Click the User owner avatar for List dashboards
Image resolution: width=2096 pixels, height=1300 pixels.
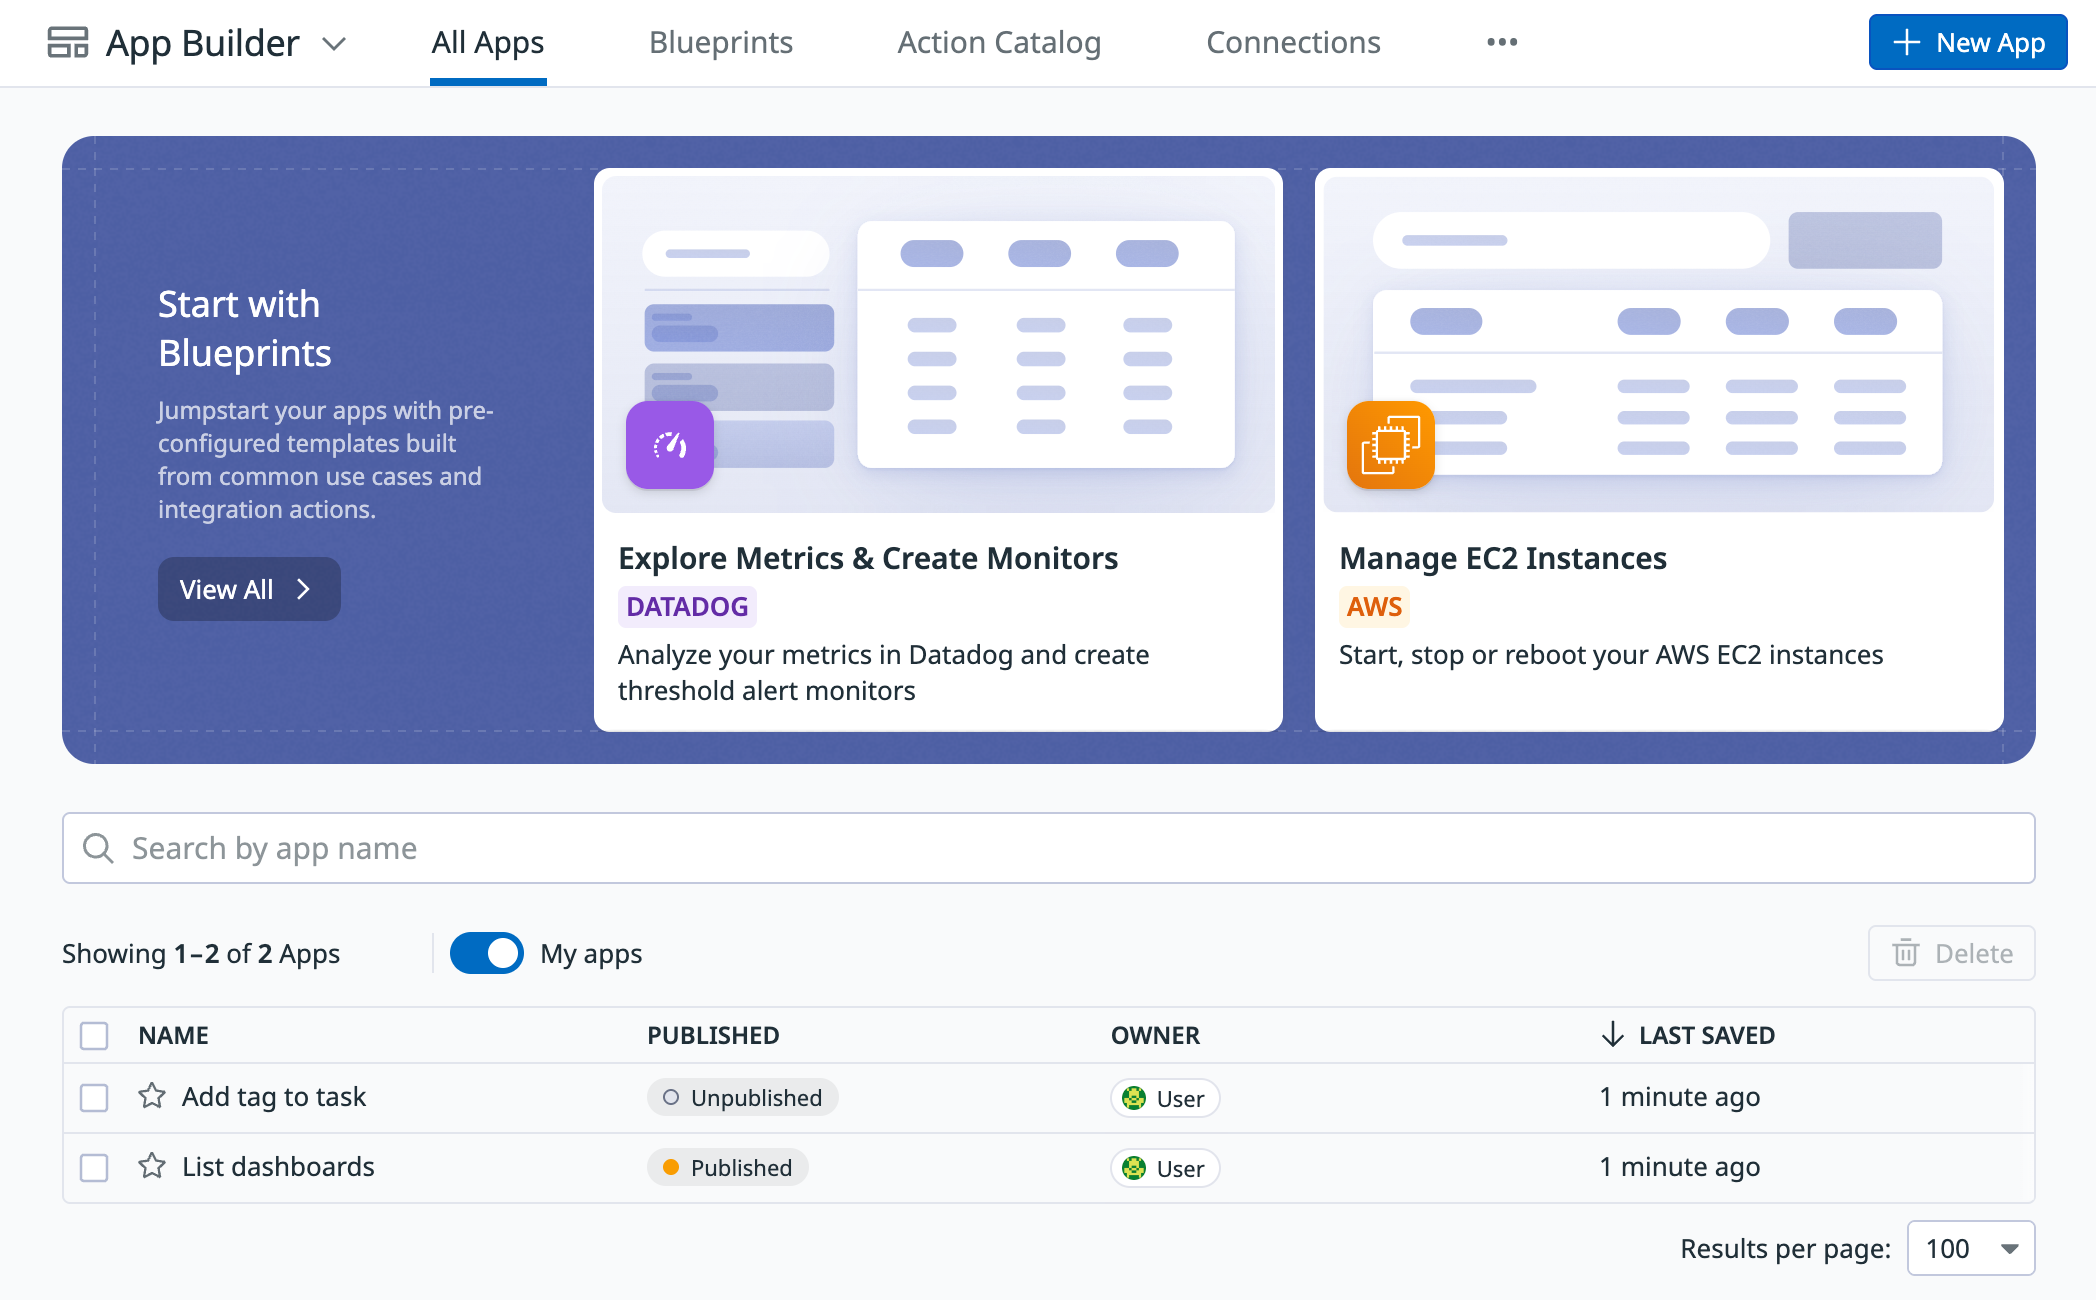pyautogui.click(x=1134, y=1168)
